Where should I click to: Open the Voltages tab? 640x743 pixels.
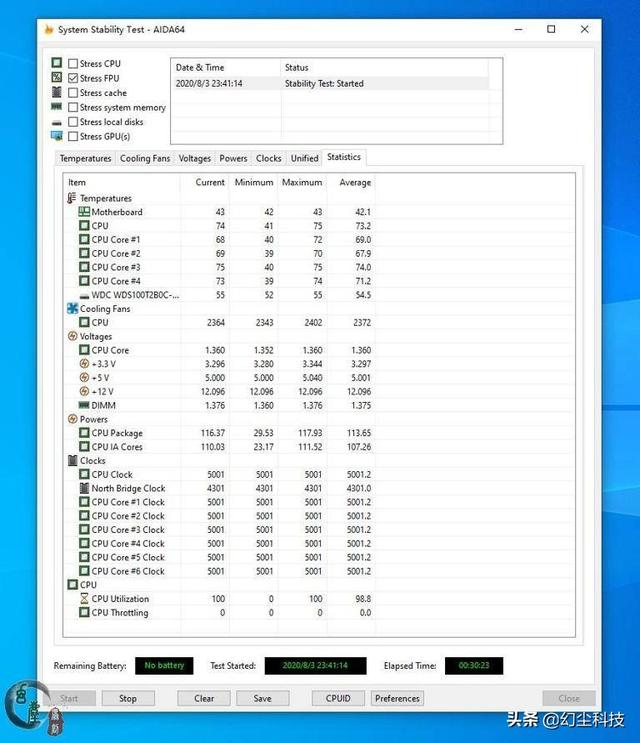point(195,158)
